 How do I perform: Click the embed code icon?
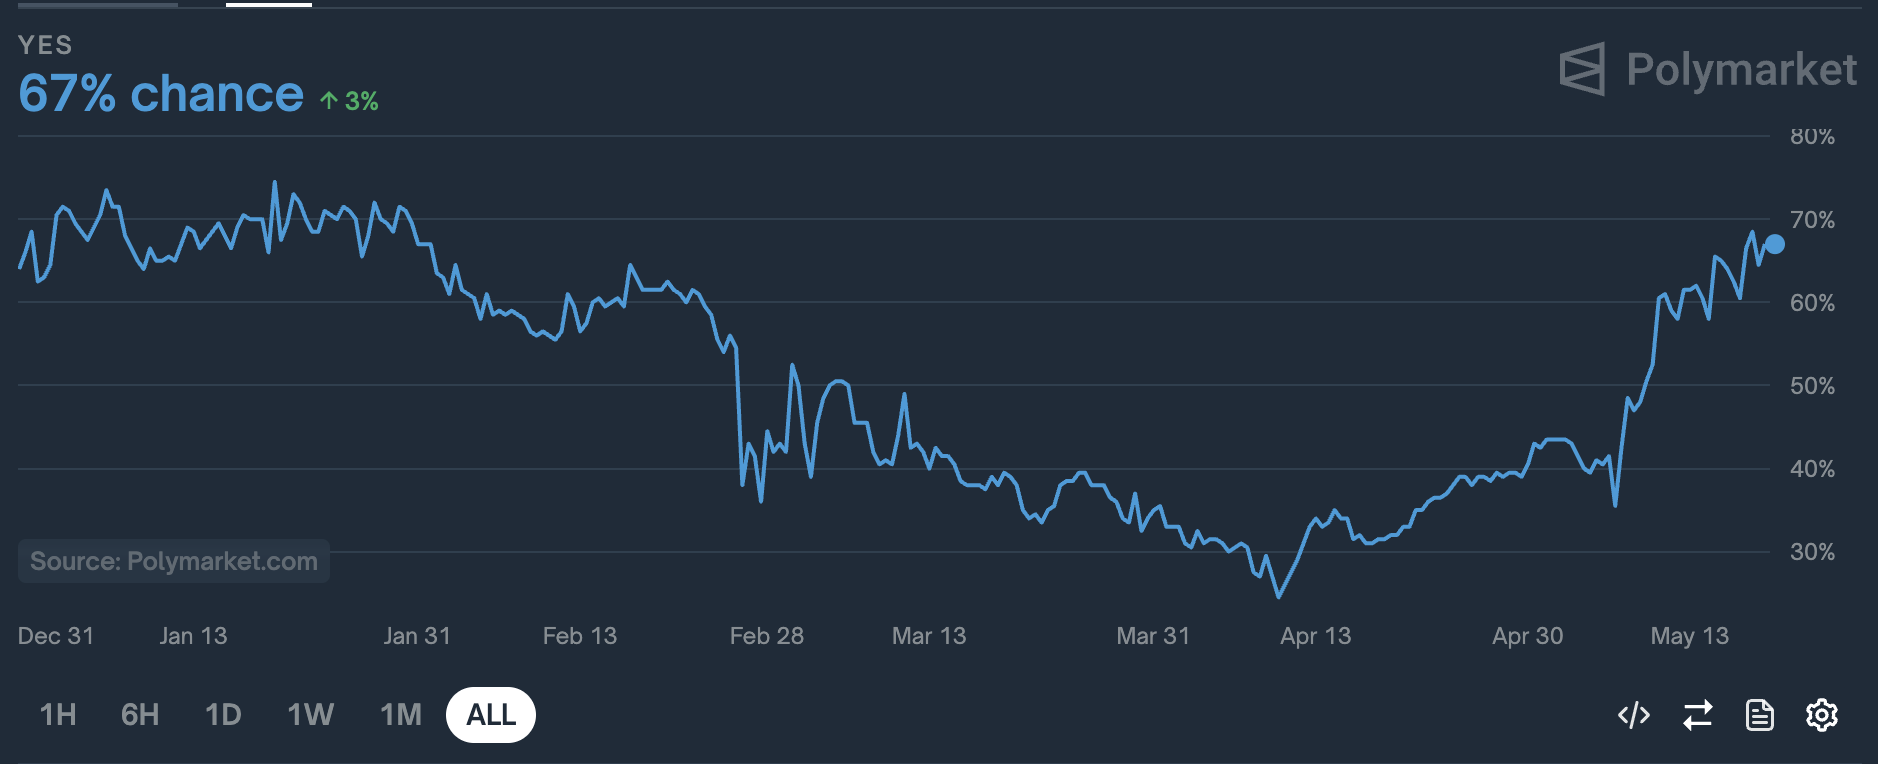1634,715
